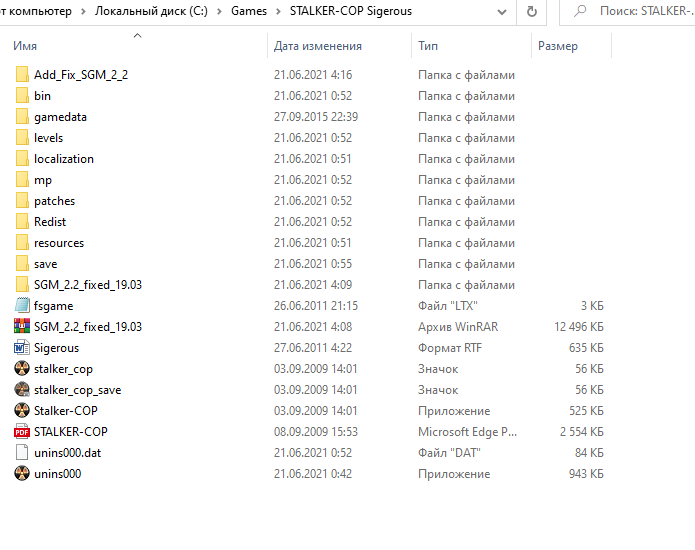The width and height of the screenshot is (695, 550).
Task: Click the date 21.06.2021 4:16
Action: (x=313, y=74)
